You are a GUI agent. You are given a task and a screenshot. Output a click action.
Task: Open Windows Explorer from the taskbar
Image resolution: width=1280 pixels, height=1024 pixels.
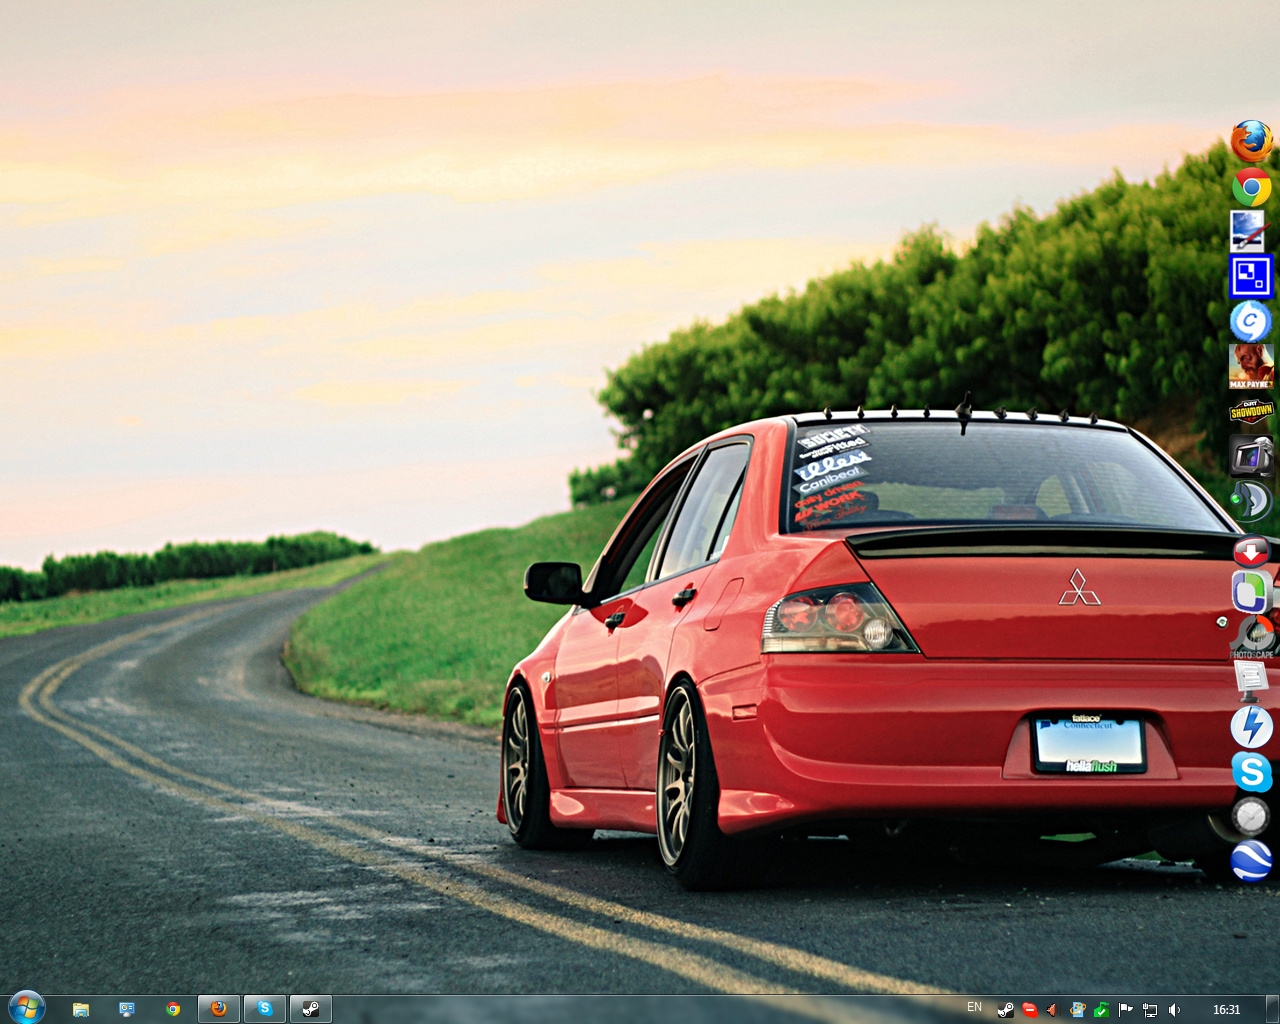(81, 1009)
